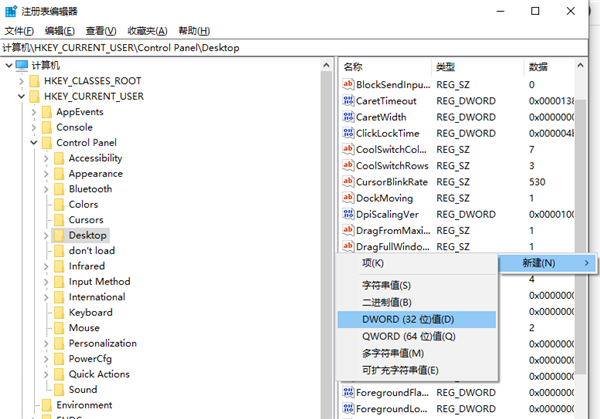
Task: Collapse the Control Panel tree node
Action: 34,143
